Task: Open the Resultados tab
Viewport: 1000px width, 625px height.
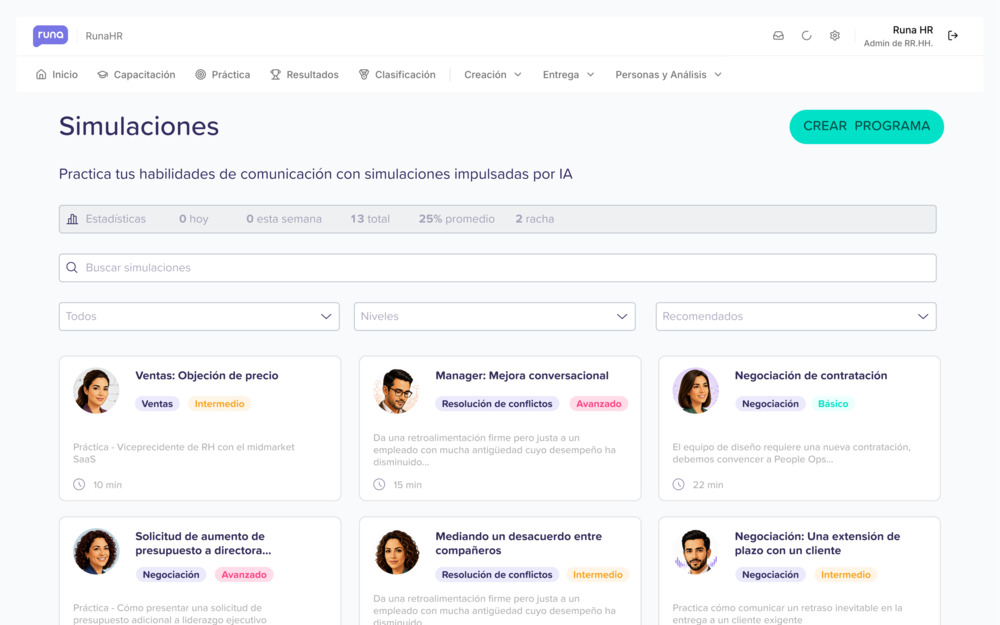Action: coord(304,75)
